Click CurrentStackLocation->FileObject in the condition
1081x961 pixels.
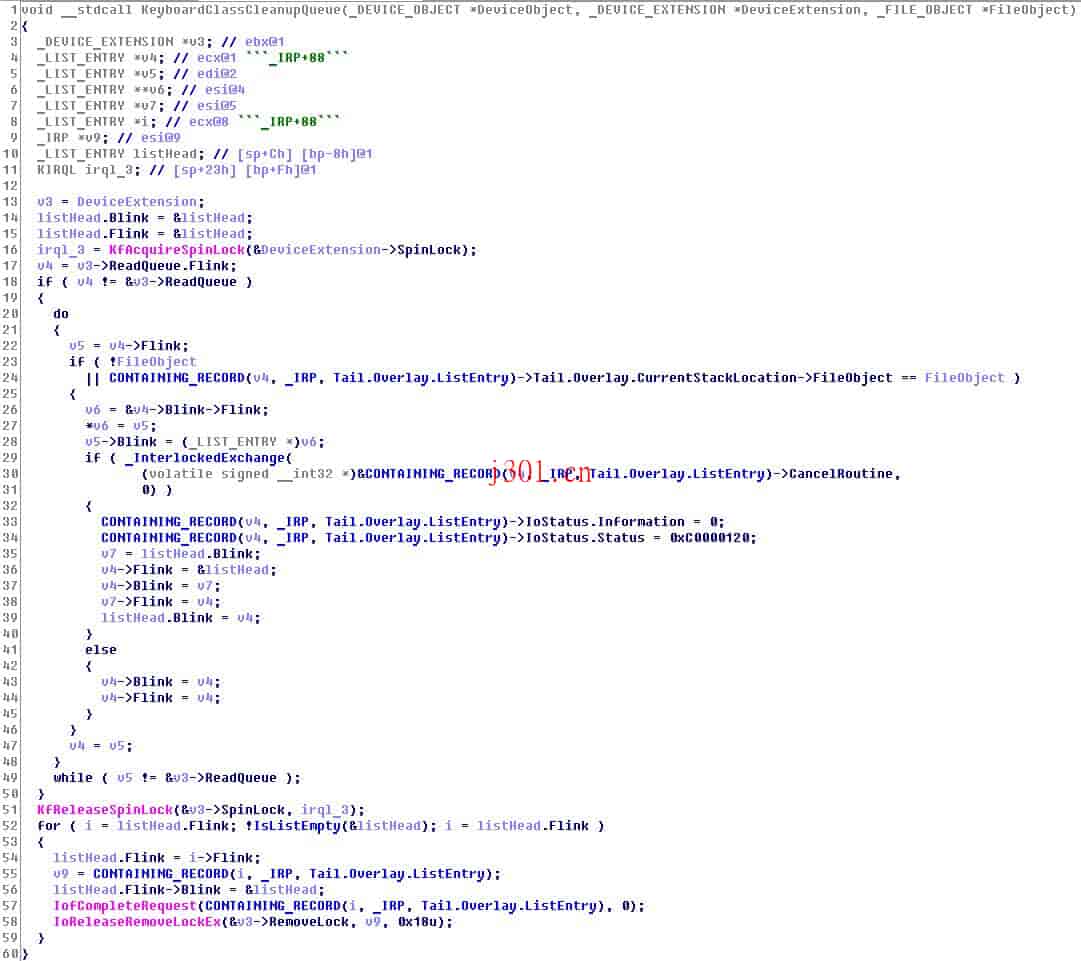click(765, 378)
